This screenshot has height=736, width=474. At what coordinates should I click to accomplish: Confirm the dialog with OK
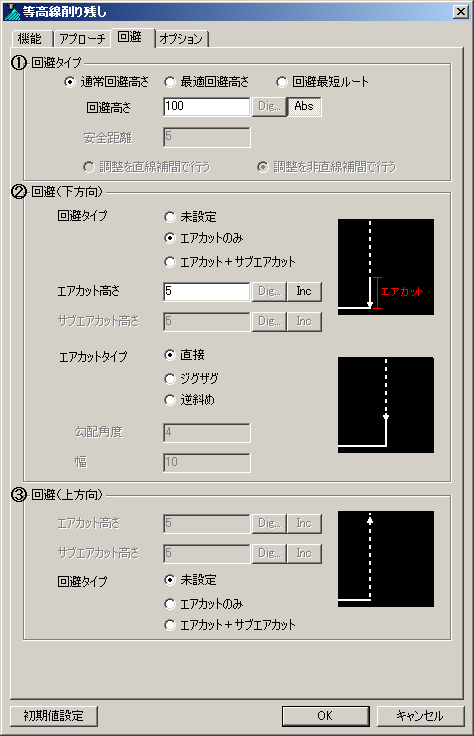tap(326, 716)
